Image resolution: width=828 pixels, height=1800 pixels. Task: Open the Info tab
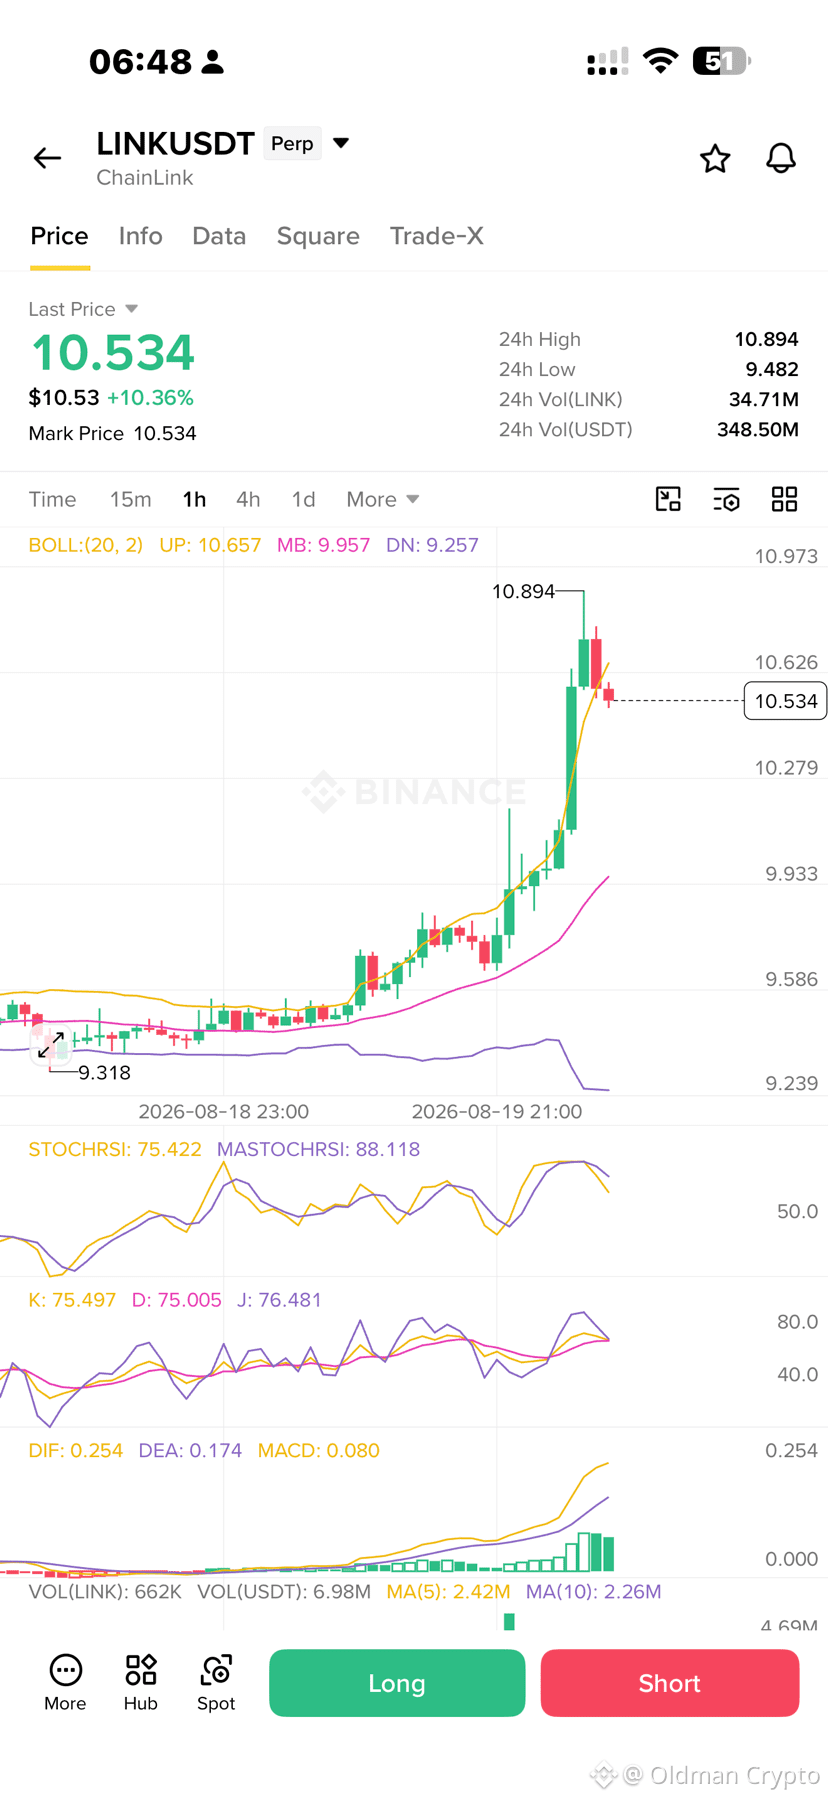click(x=140, y=236)
